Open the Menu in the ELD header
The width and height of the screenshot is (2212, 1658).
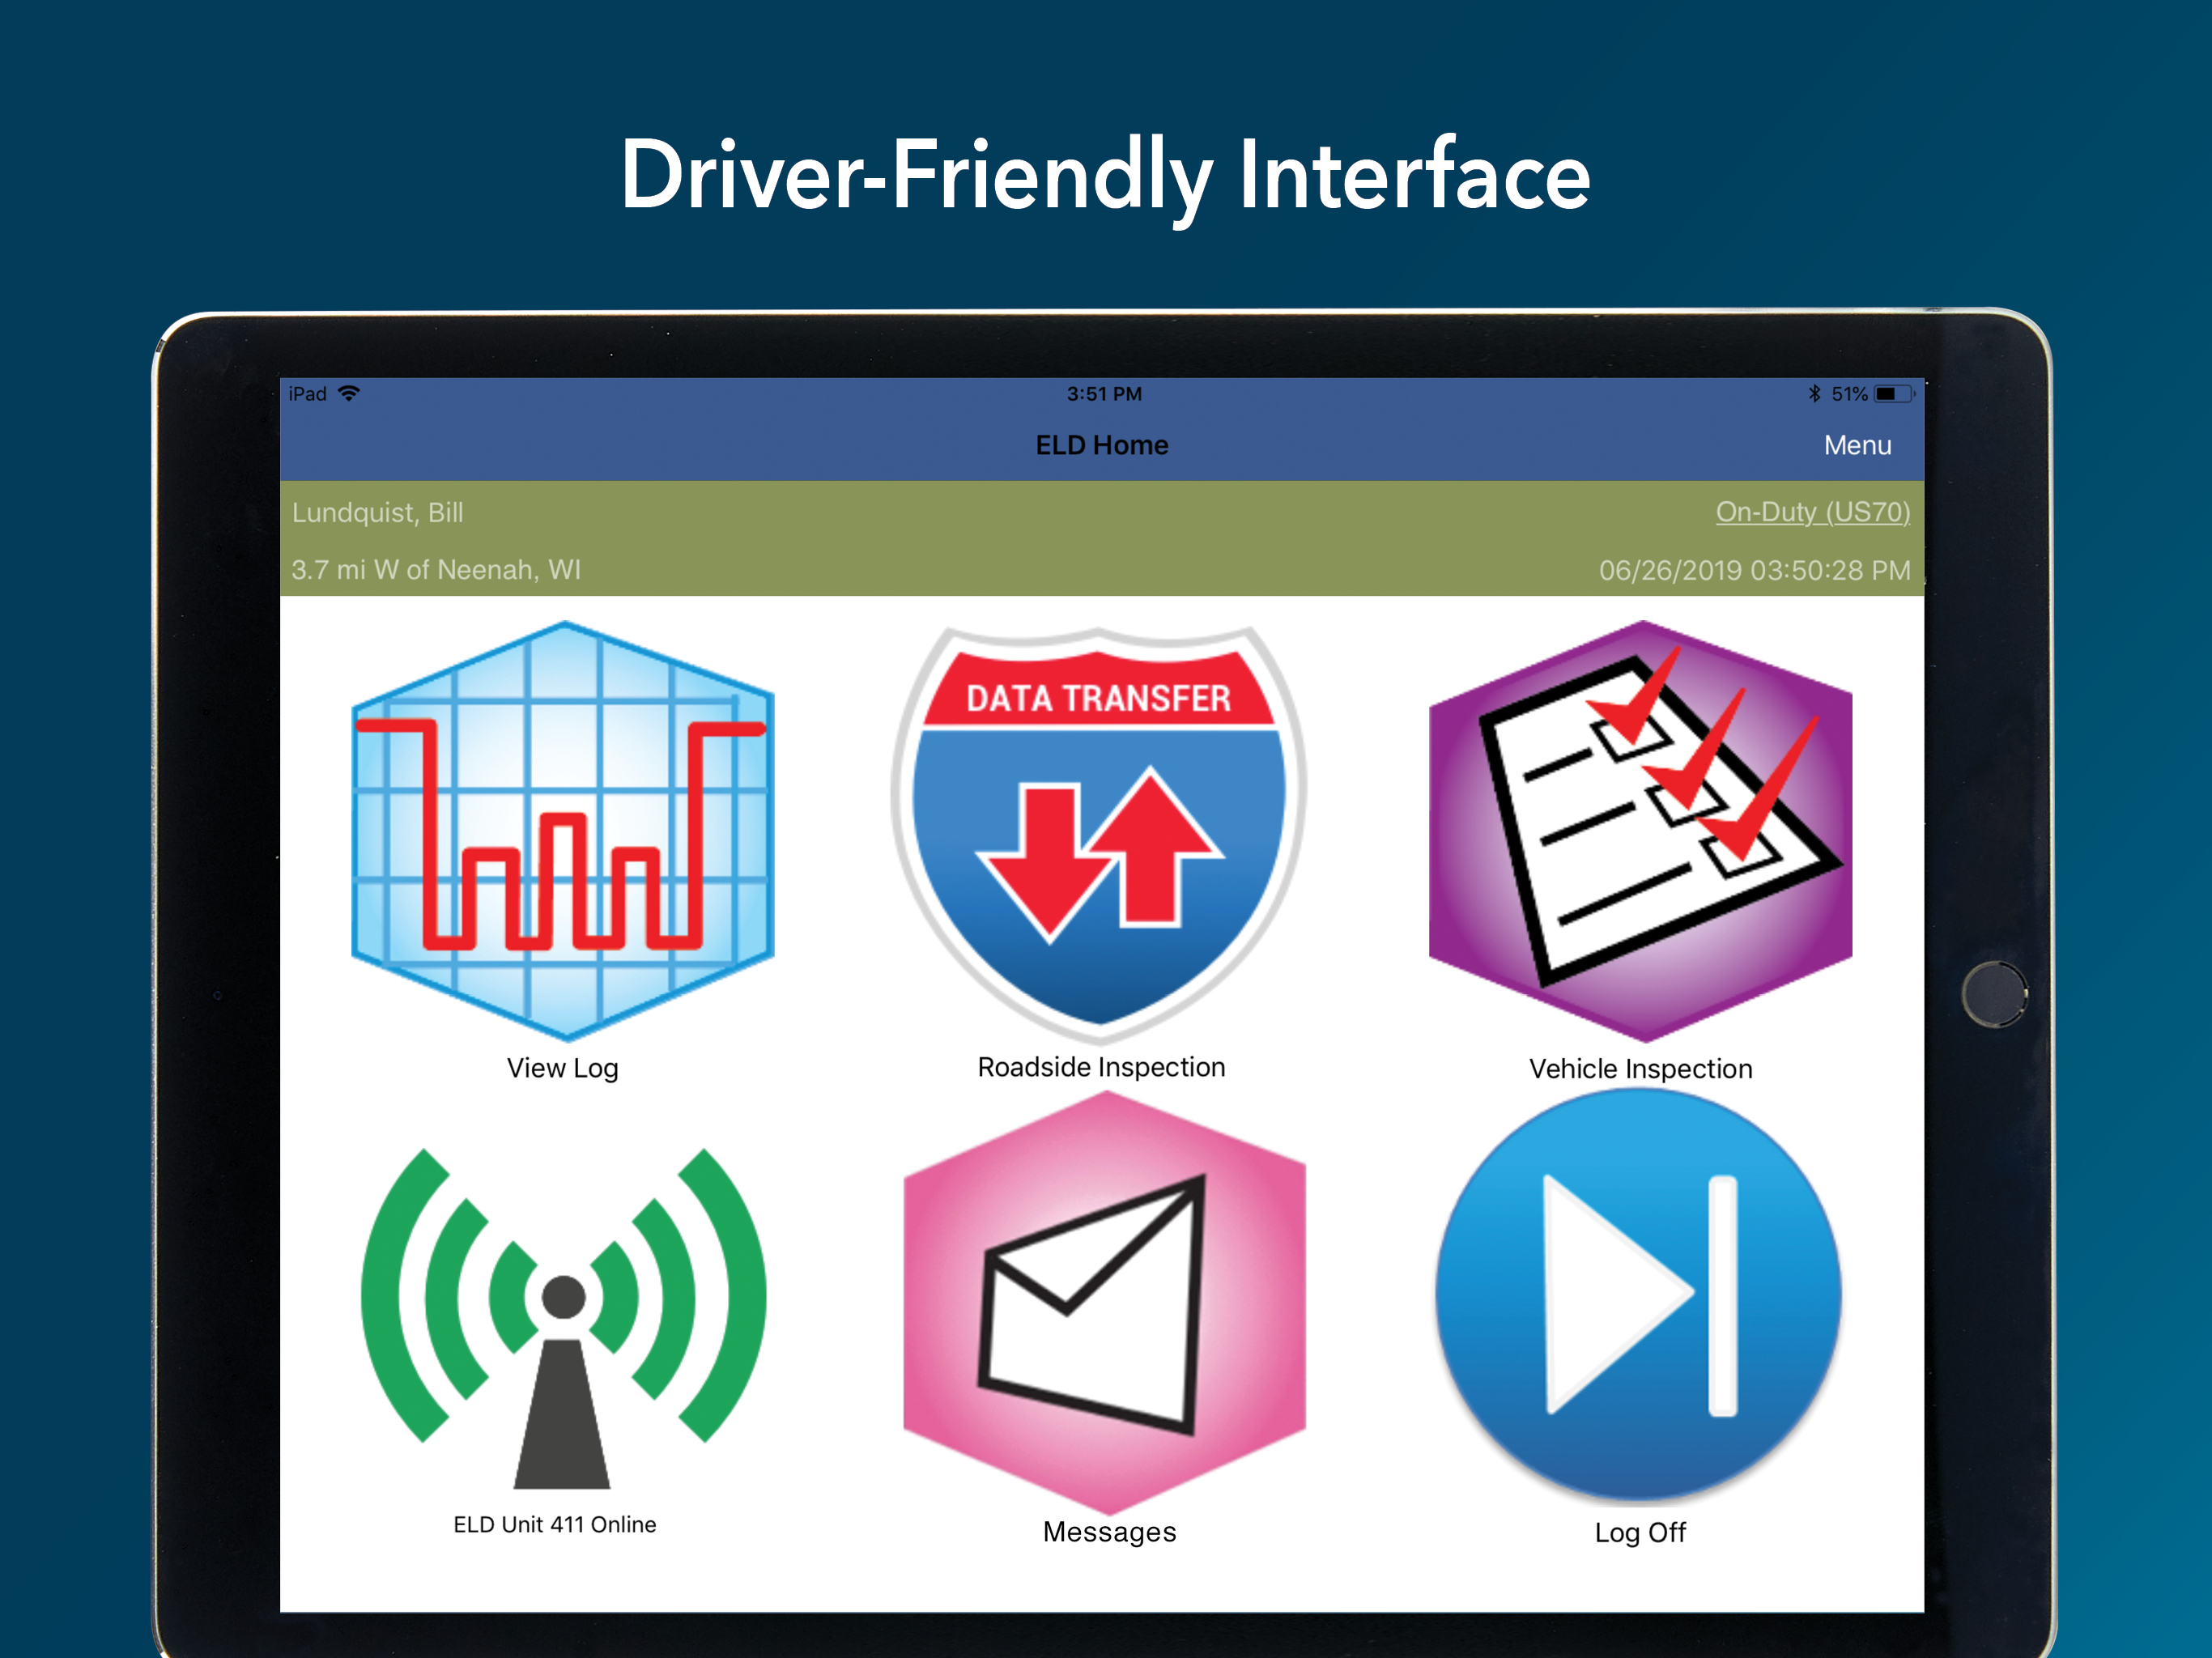coord(1857,445)
